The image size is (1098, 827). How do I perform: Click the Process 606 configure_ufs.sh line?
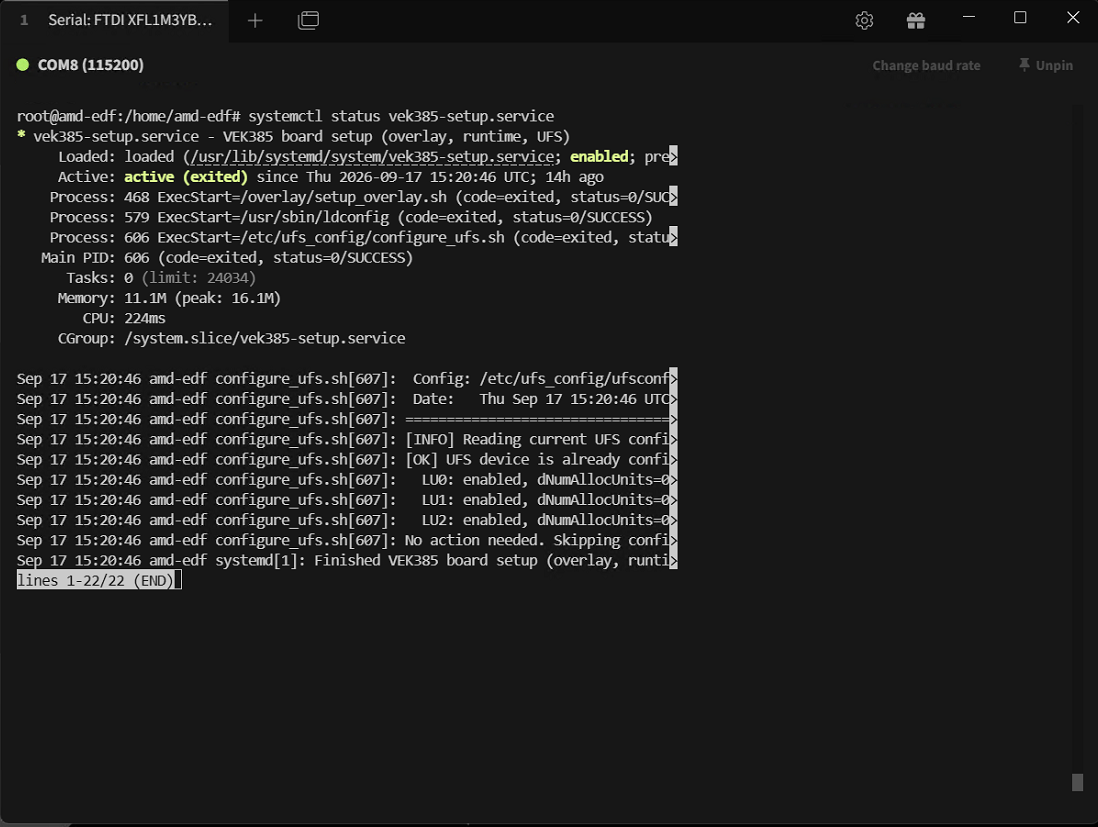tap(363, 237)
